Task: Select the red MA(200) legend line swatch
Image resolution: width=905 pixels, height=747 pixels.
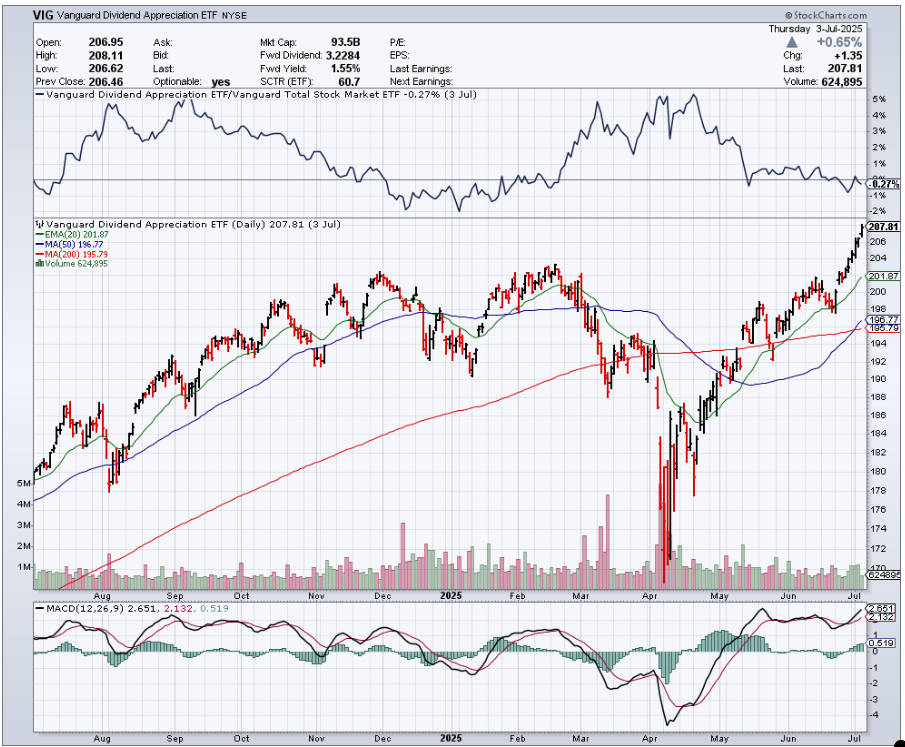Action: tap(40, 254)
